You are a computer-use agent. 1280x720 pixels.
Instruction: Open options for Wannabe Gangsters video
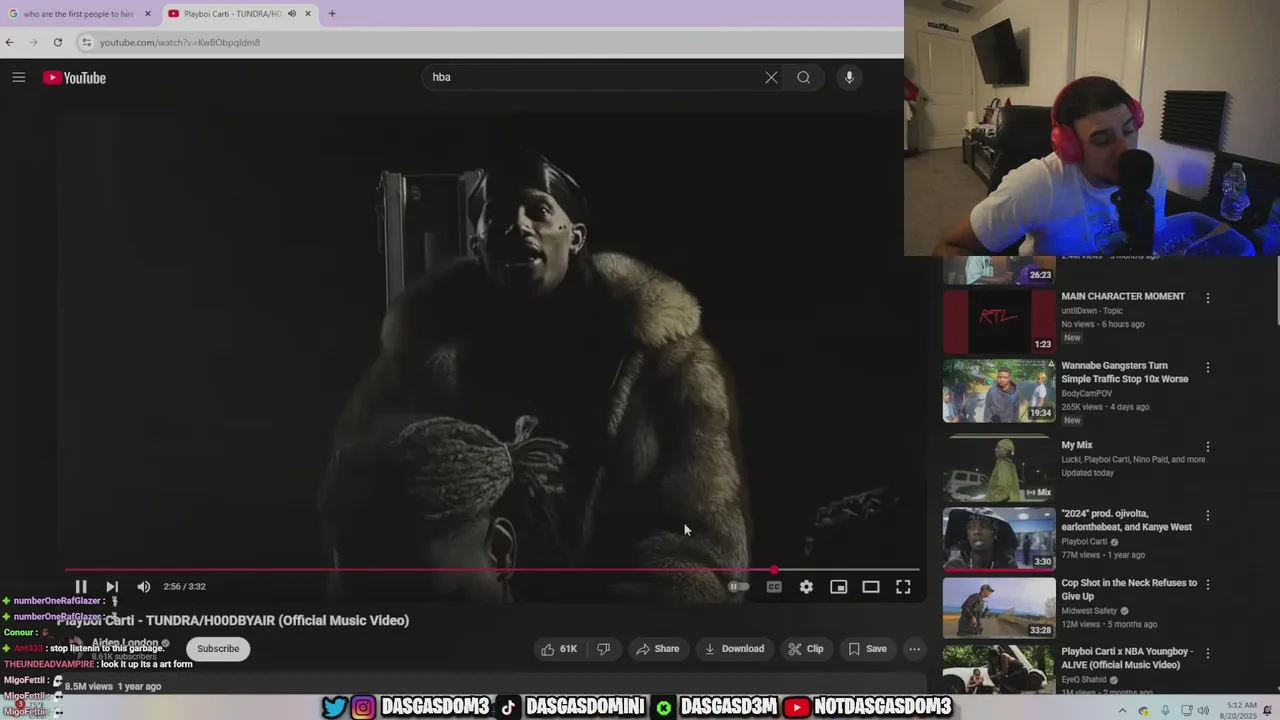coord(1208,367)
